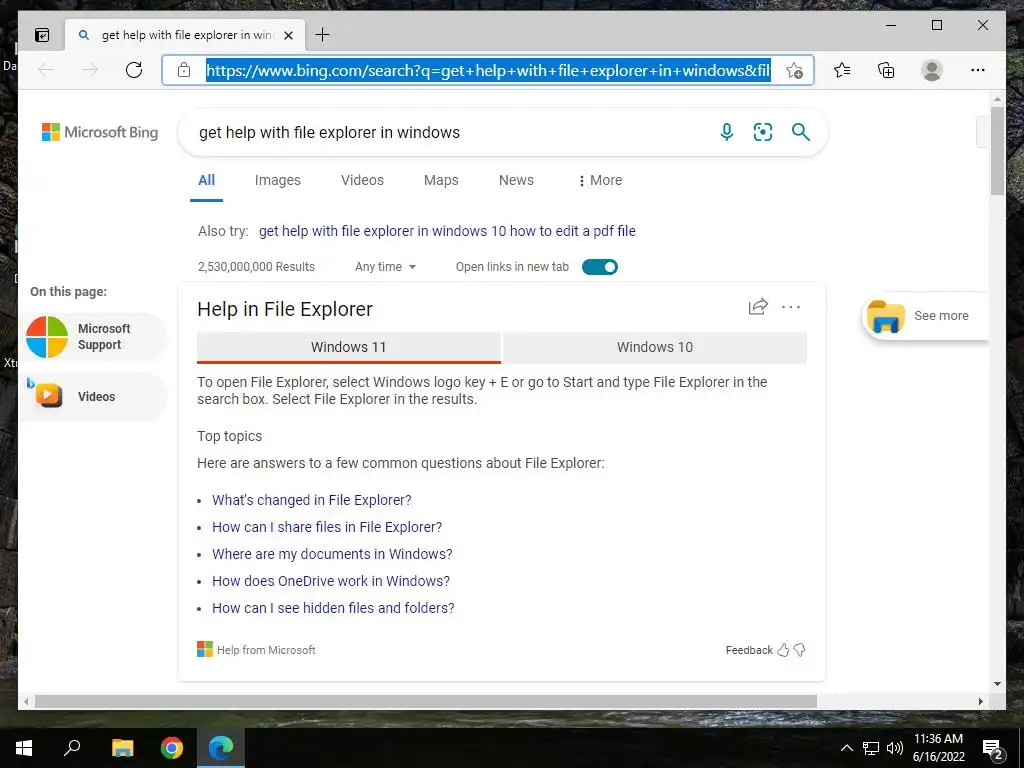
Task: Click the Also try suggested search
Action: [x=447, y=231]
